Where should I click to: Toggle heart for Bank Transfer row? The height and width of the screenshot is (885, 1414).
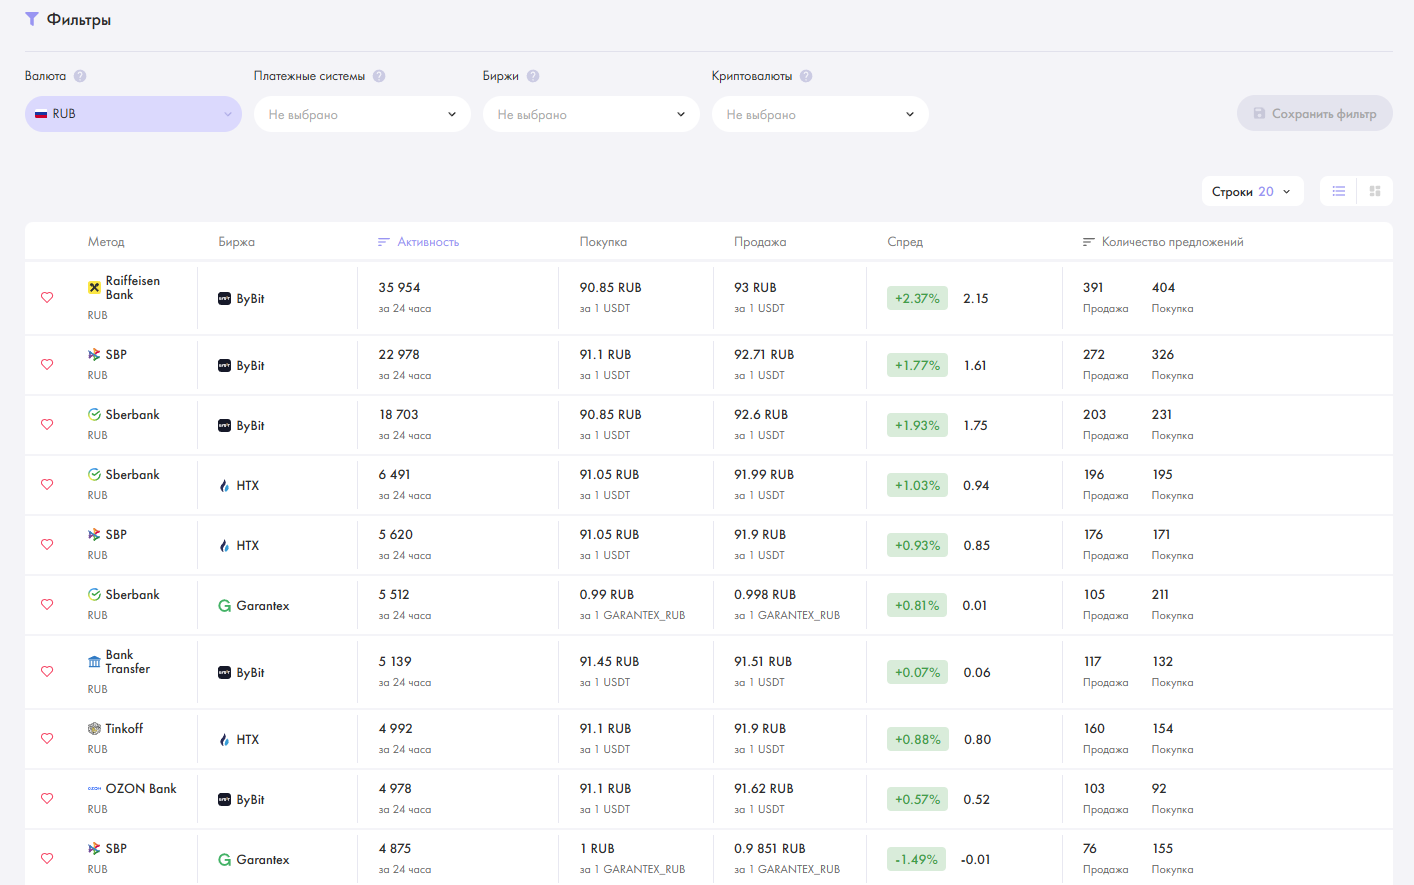[47, 672]
